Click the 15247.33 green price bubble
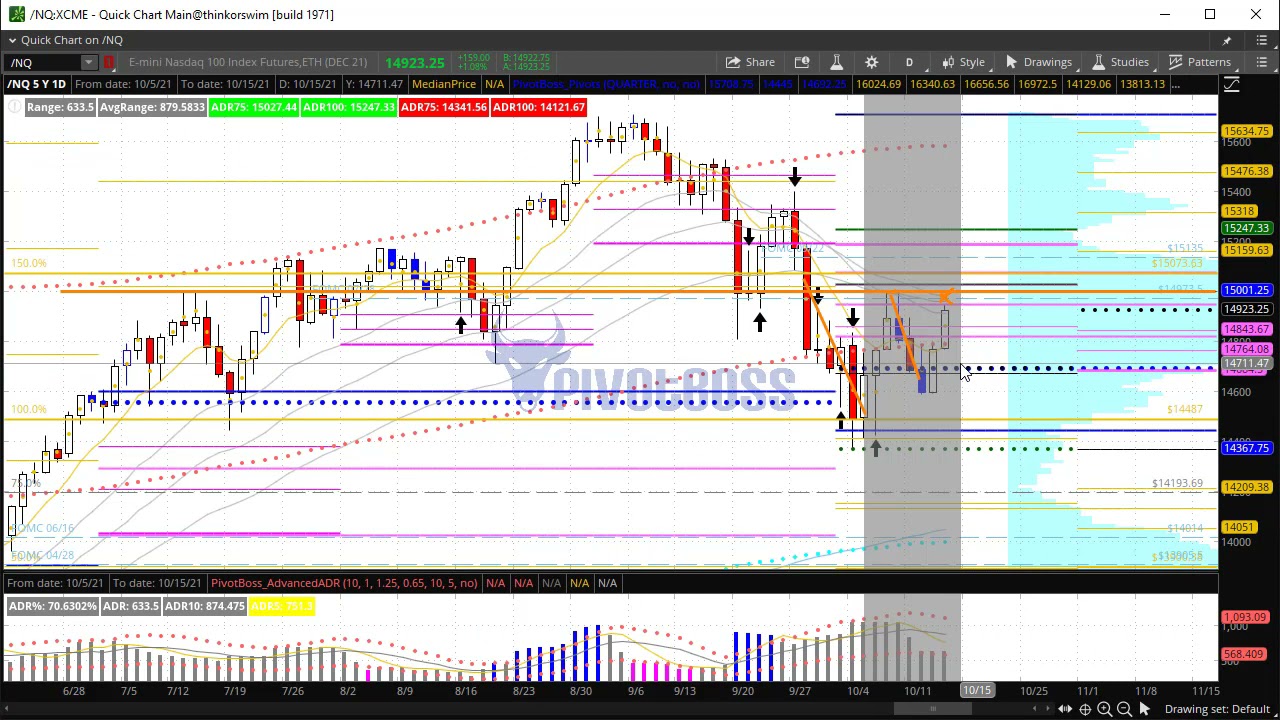The width and height of the screenshot is (1280, 720). click(x=1245, y=229)
